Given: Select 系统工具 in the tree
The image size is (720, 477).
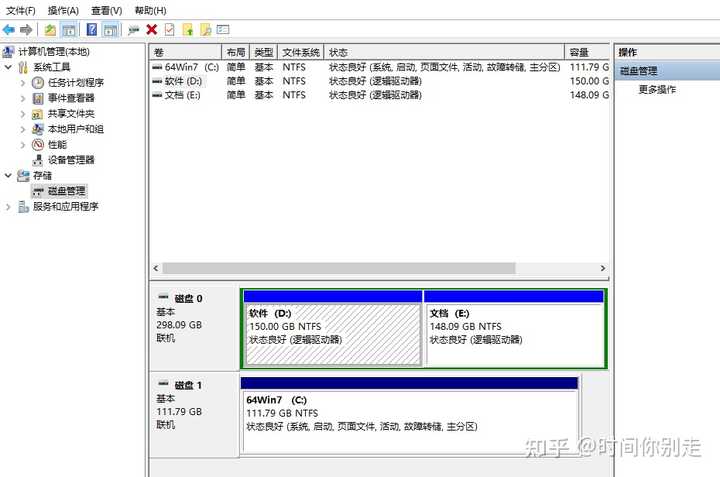Looking at the screenshot, I should [x=52, y=67].
